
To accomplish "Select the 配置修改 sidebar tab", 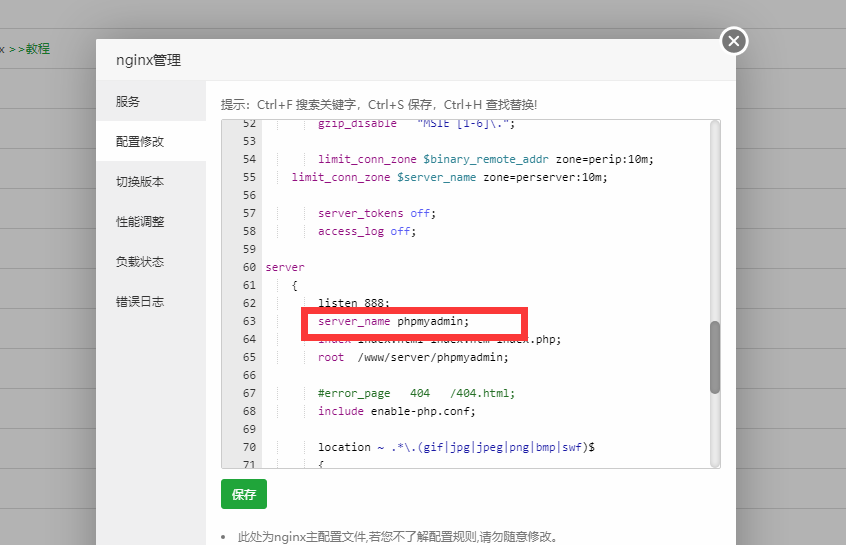I will click(x=151, y=141).
